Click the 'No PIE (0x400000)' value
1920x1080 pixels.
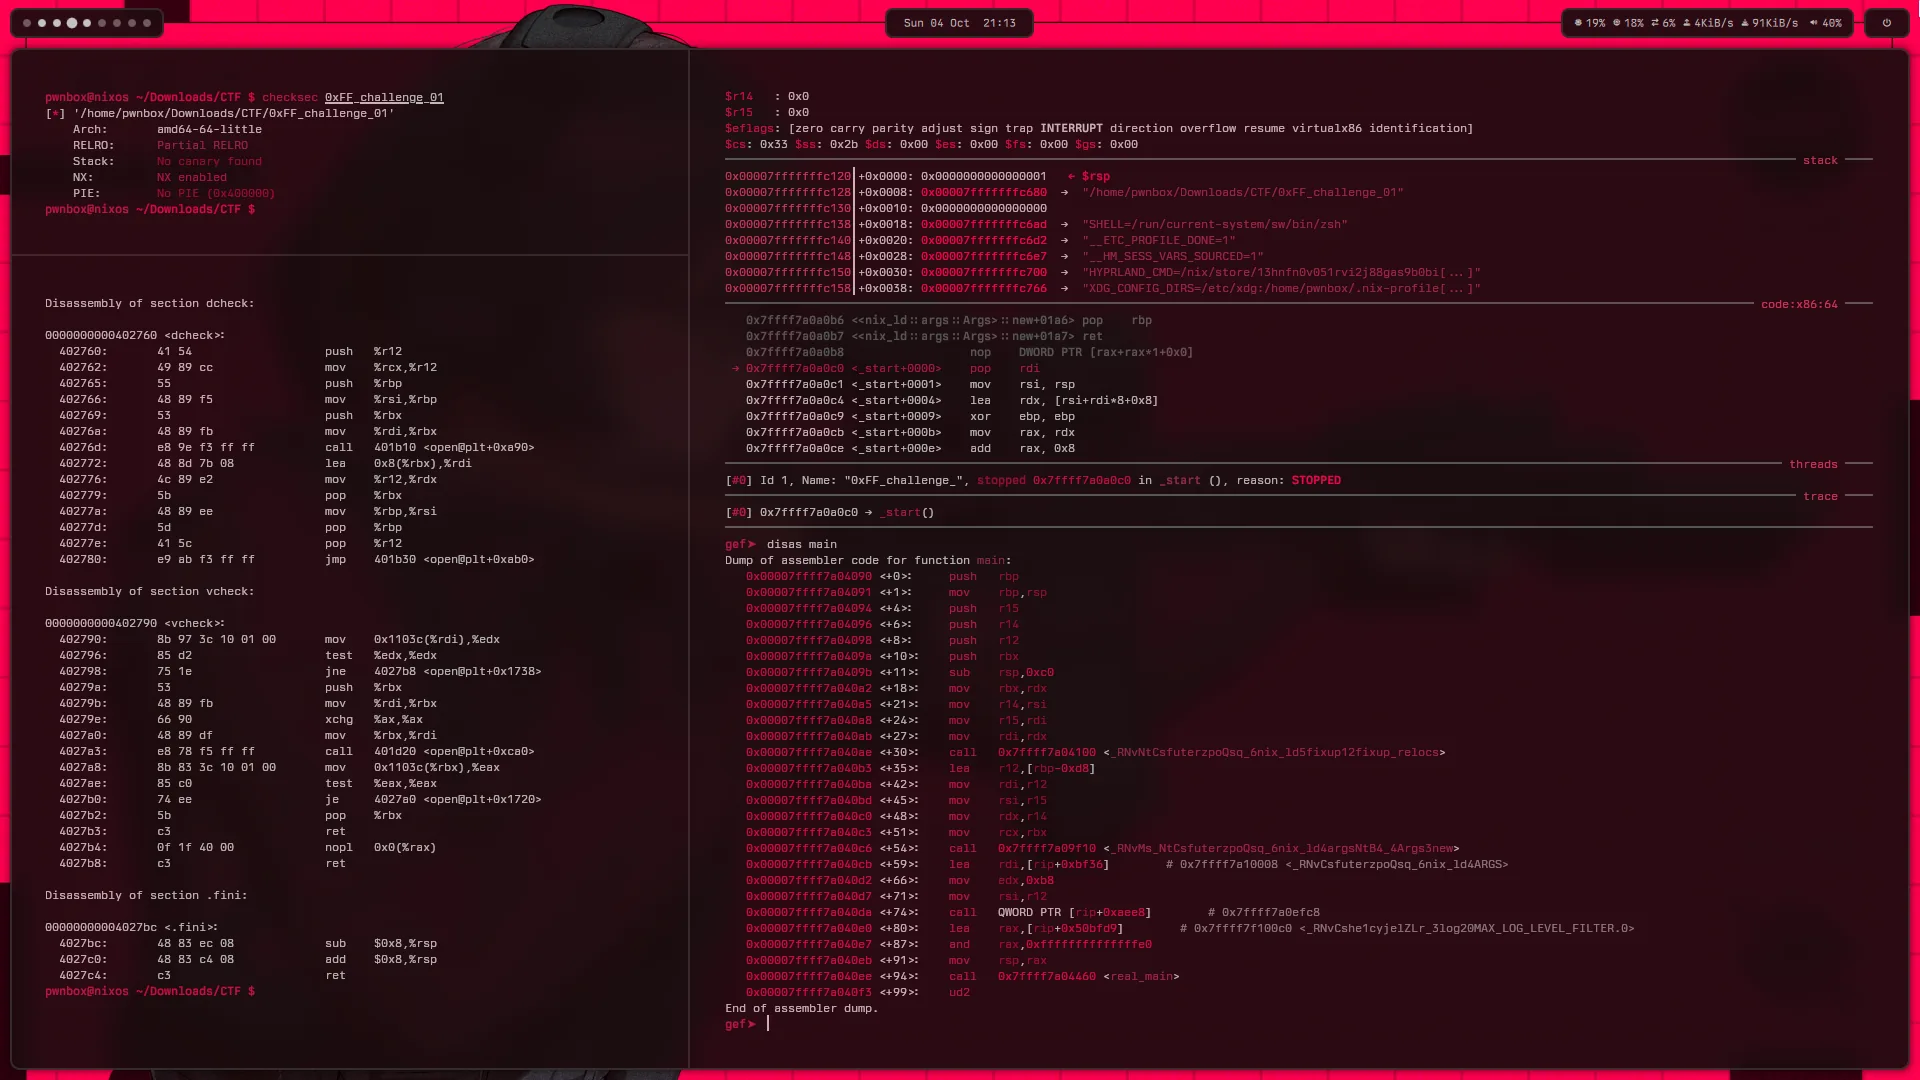pyautogui.click(x=216, y=193)
